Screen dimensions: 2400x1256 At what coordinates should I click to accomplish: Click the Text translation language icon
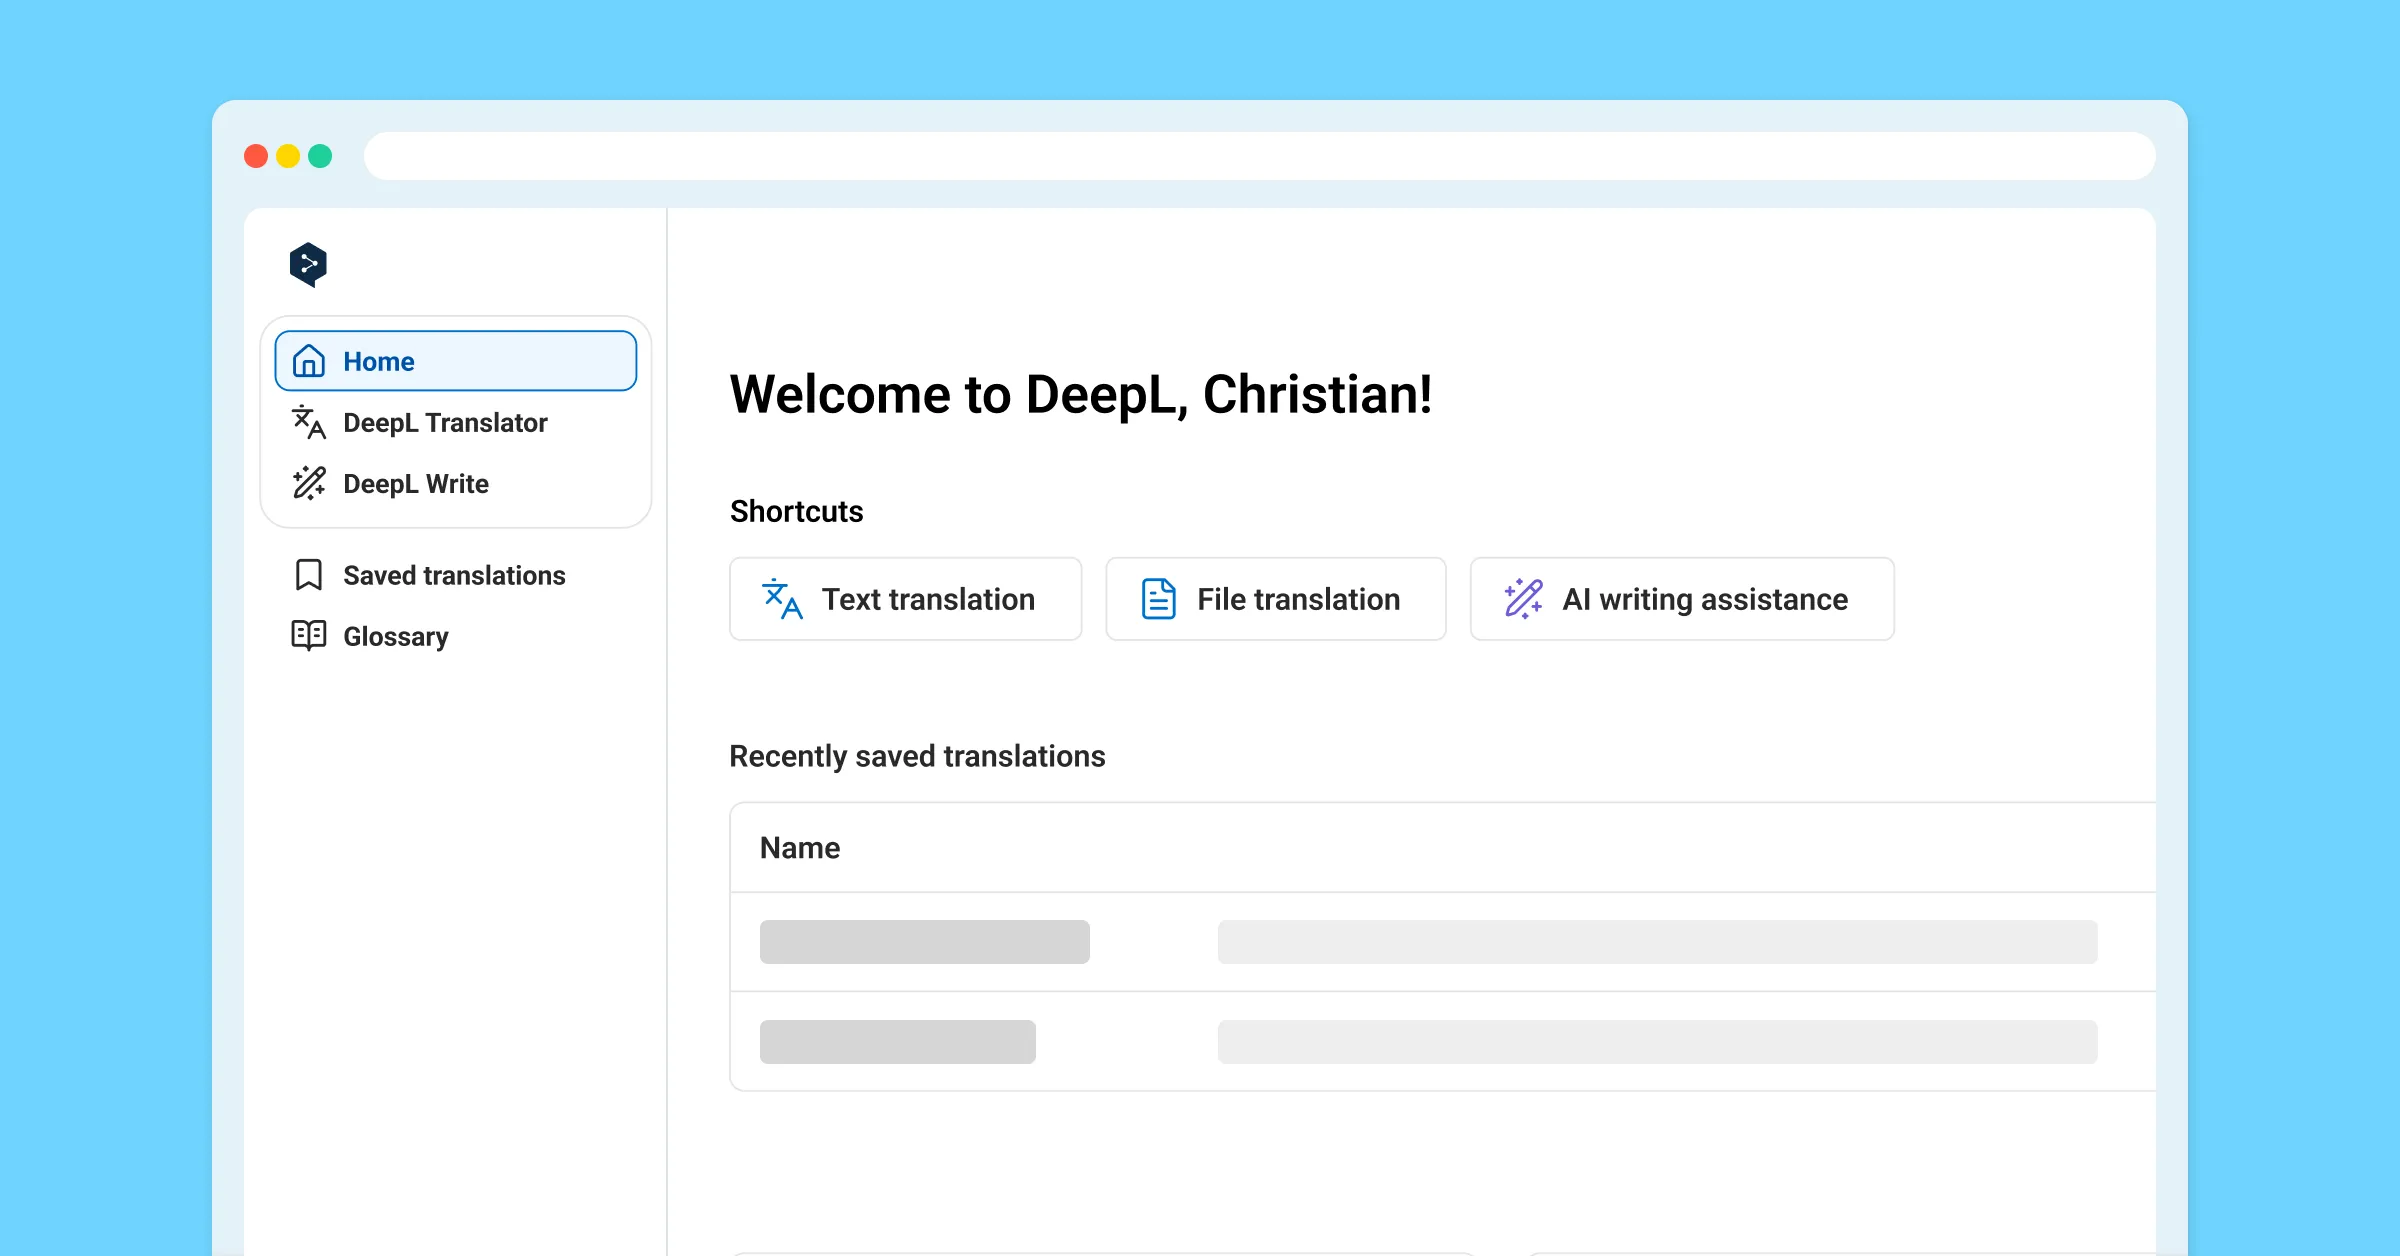tap(782, 598)
